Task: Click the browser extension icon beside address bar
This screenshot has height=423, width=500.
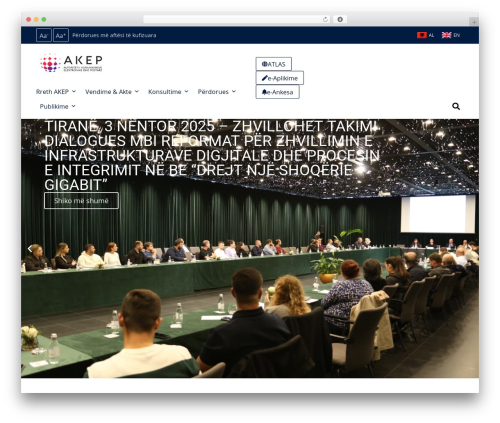Action: pos(340,19)
